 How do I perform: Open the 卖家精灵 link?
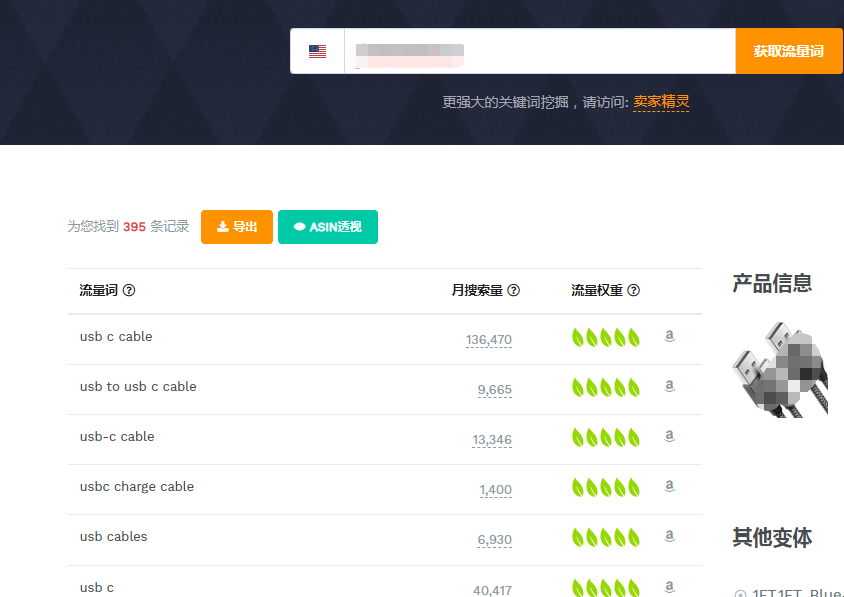pyautogui.click(x=660, y=102)
